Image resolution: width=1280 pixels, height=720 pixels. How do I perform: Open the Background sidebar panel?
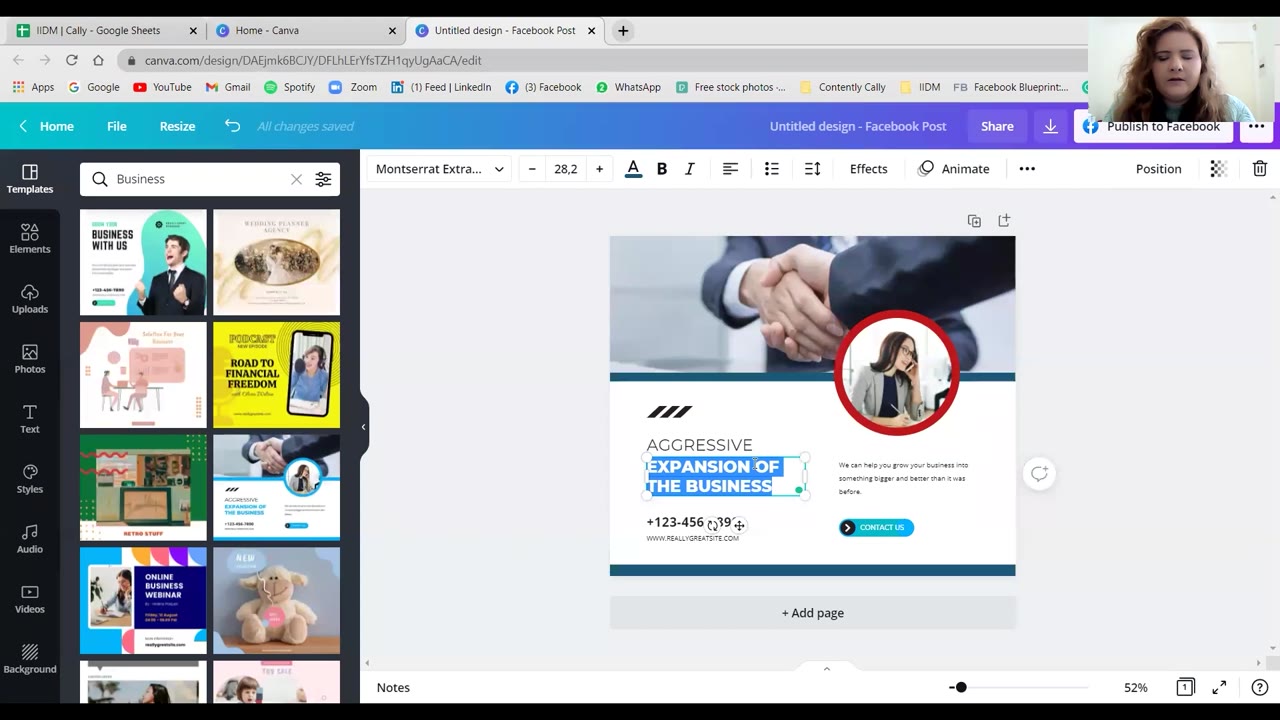[x=30, y=659]
